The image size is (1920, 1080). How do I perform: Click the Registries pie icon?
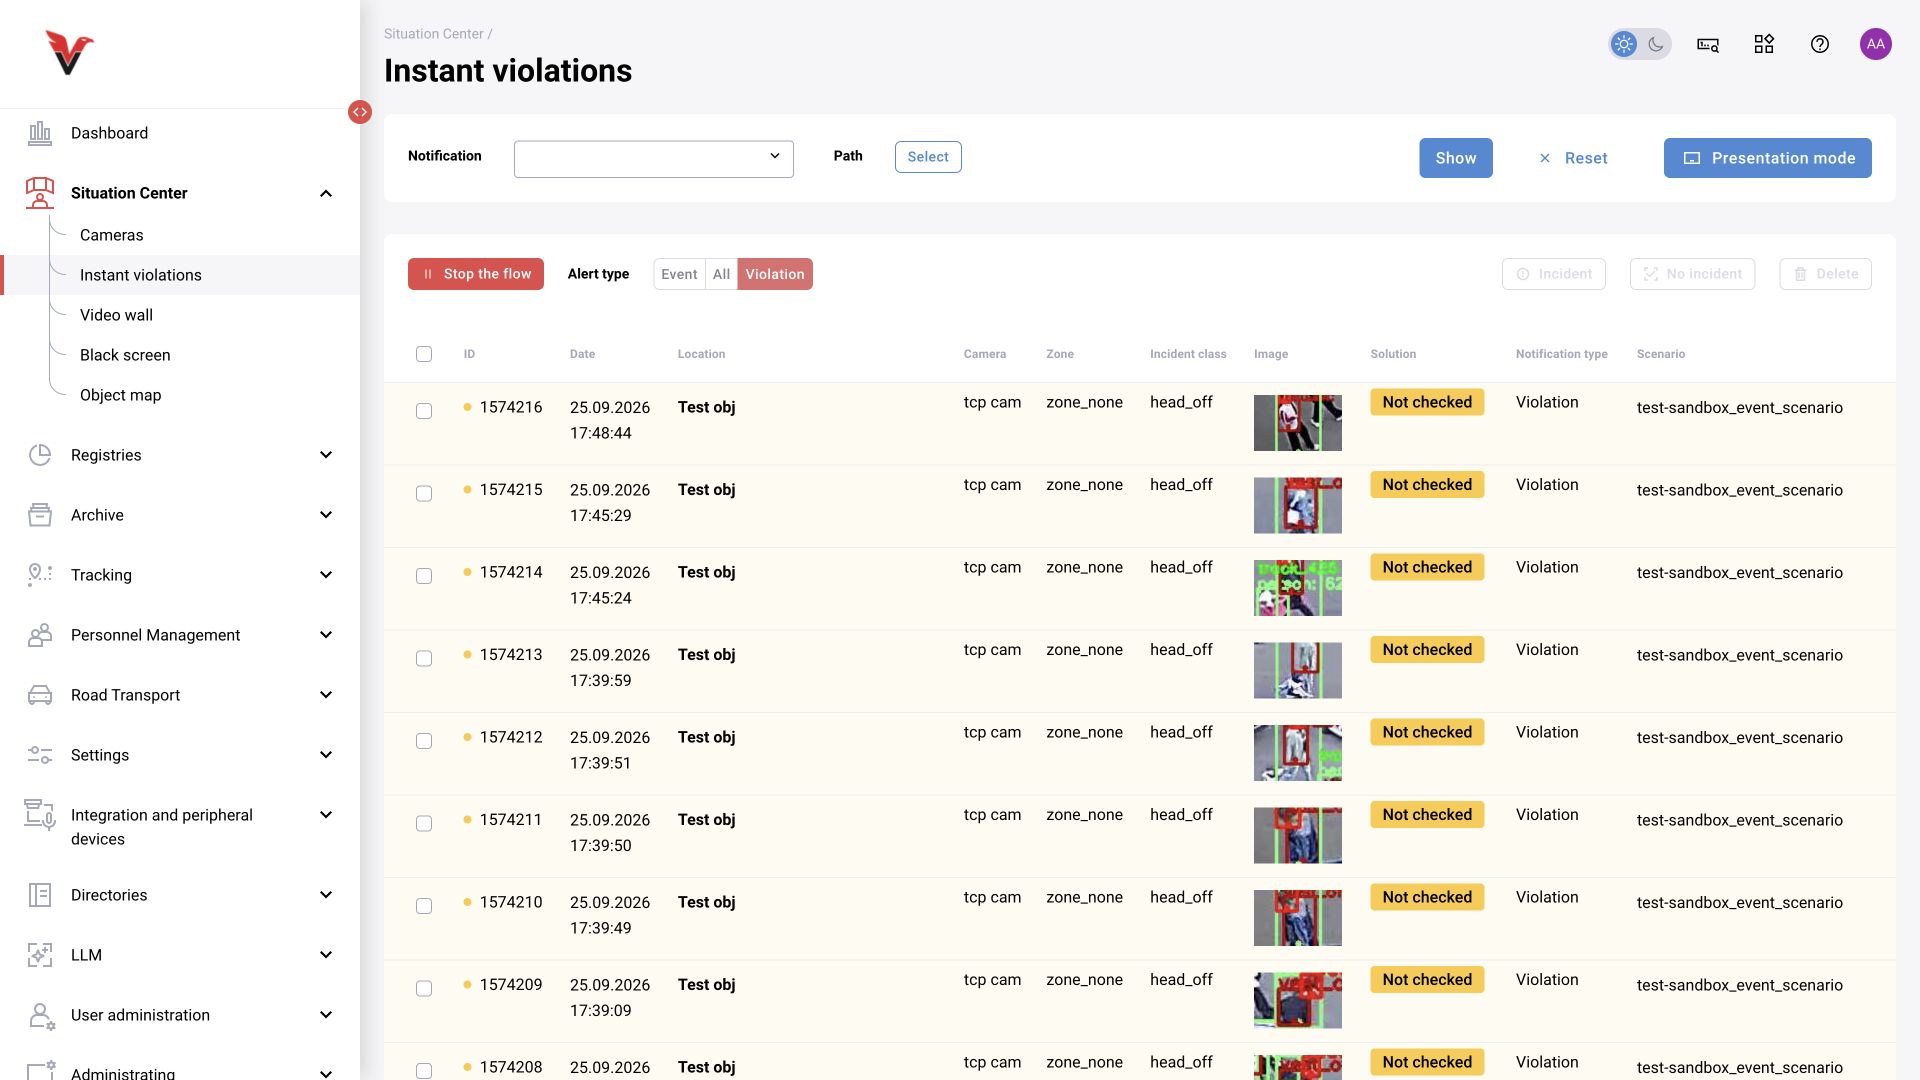40,455
